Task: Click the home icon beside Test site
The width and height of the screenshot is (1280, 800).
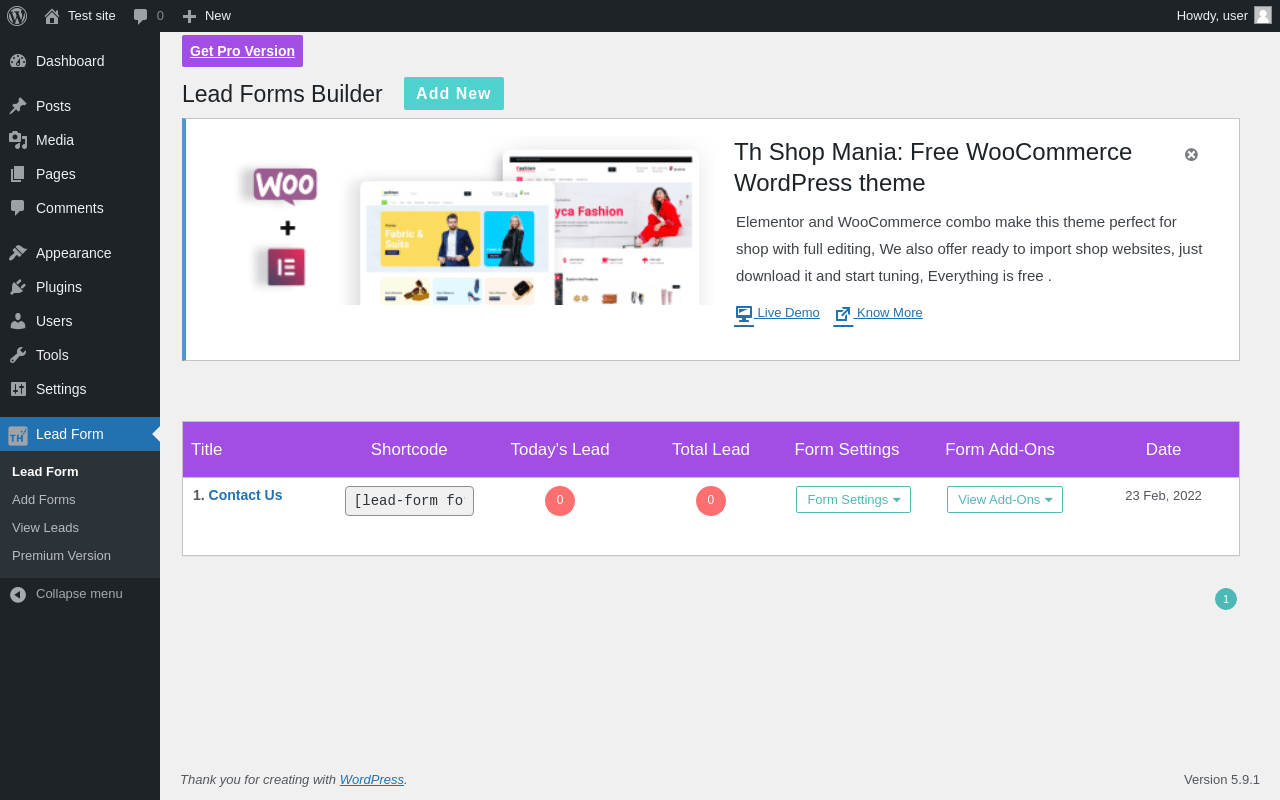Action: click(x=52, y=16)
